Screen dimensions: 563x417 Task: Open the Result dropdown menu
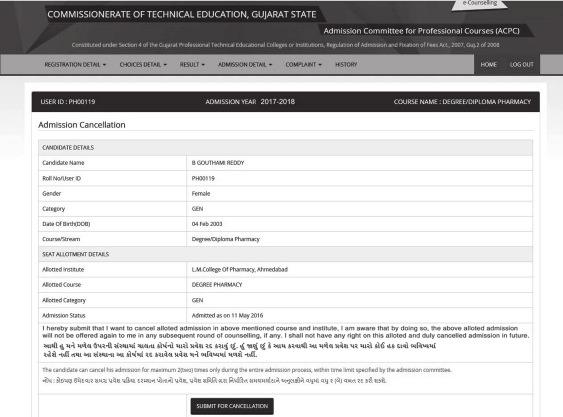click(192, 65)
